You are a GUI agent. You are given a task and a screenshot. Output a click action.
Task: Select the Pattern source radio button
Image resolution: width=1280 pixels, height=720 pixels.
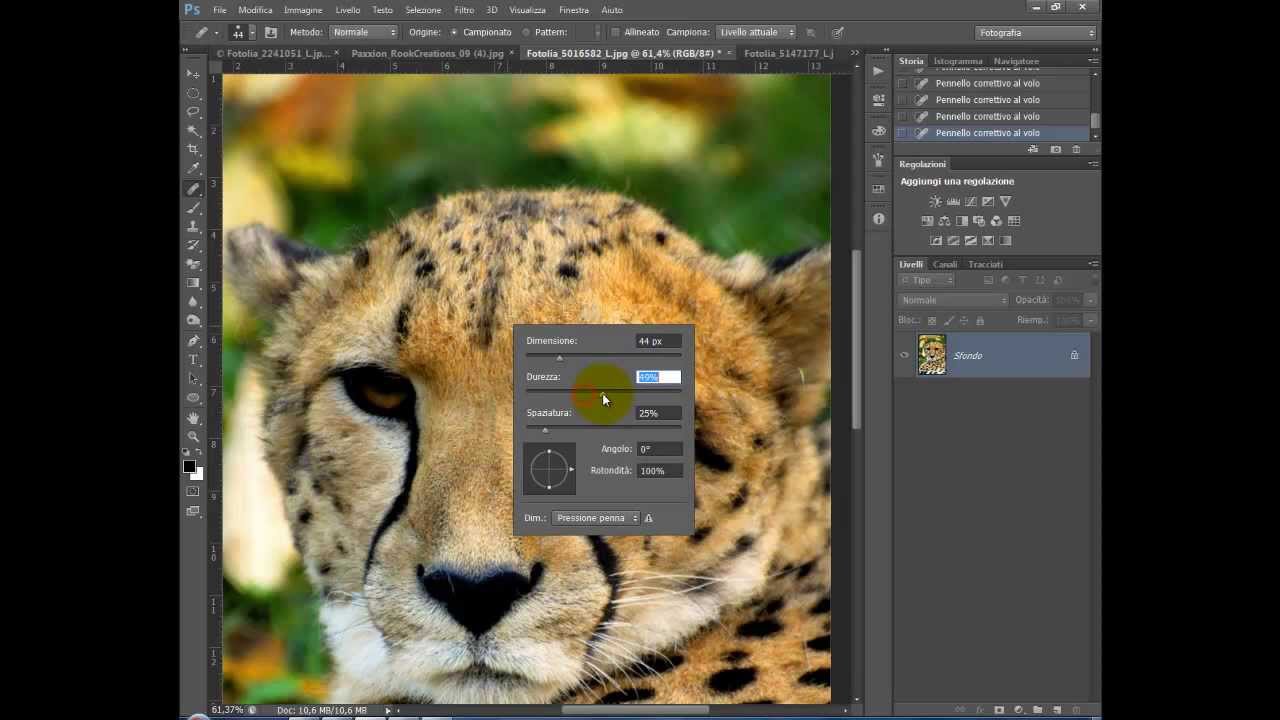pyautogui.click(x=526, y=32)
